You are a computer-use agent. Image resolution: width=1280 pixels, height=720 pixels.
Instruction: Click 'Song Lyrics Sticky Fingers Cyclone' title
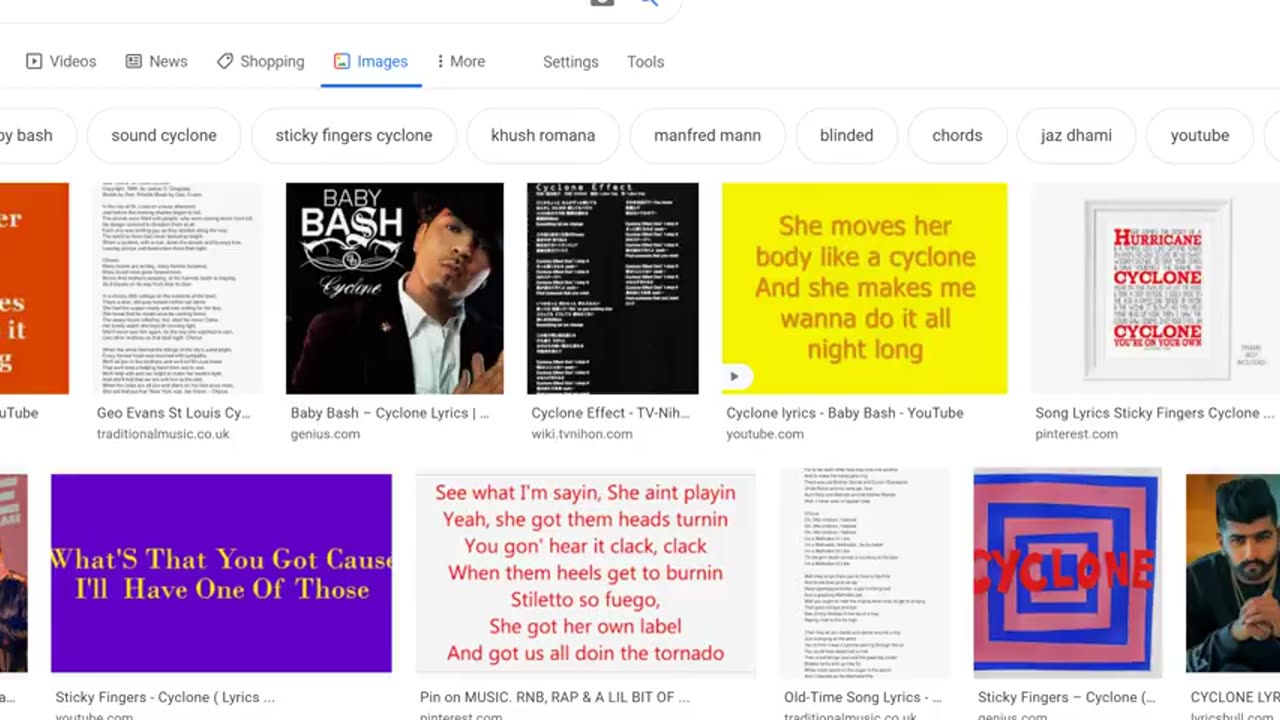tap(1155, 413)
